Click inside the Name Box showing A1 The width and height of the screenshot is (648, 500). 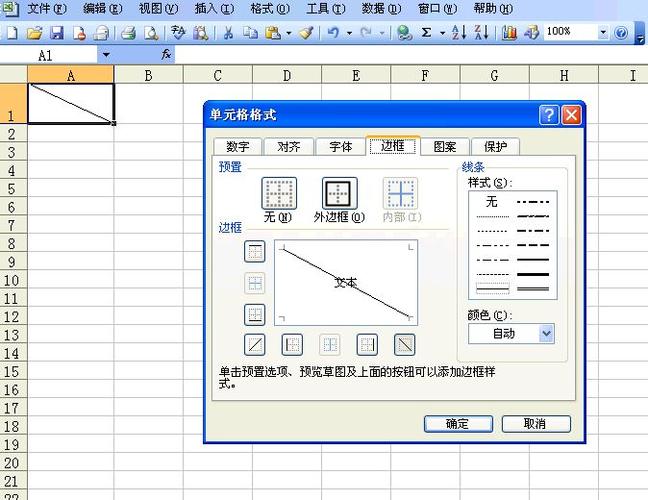click(49, 55)
